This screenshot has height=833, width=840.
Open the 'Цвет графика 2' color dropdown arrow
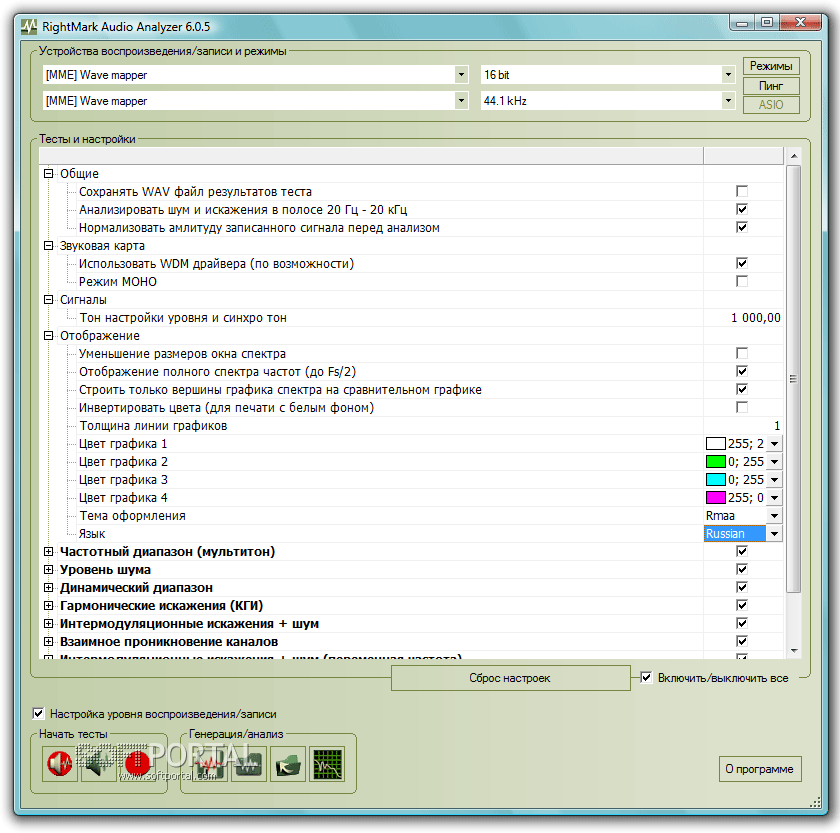coord(774,462)
